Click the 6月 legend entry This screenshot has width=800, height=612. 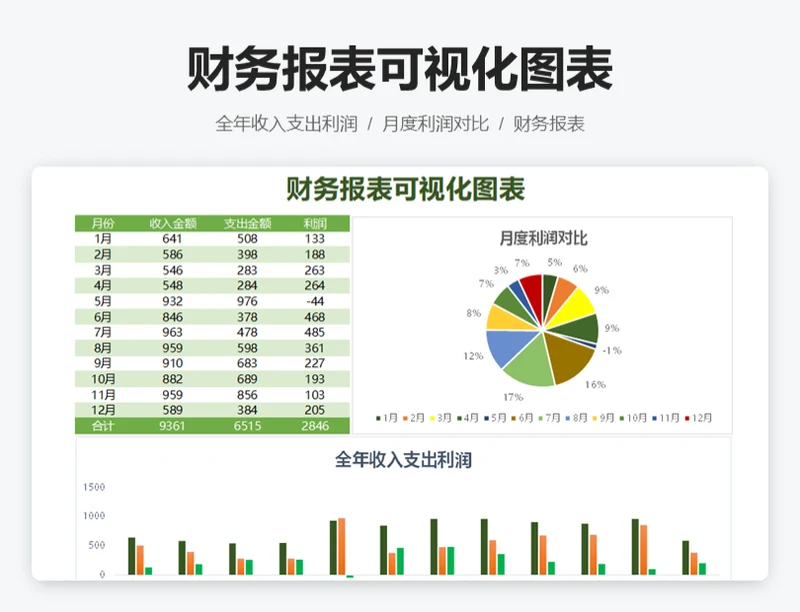(522, 418)
